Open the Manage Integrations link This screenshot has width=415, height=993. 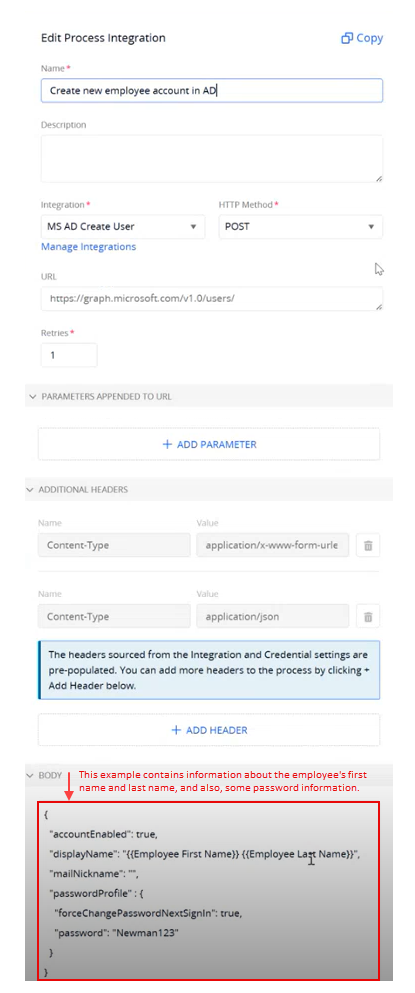(89, 246)
